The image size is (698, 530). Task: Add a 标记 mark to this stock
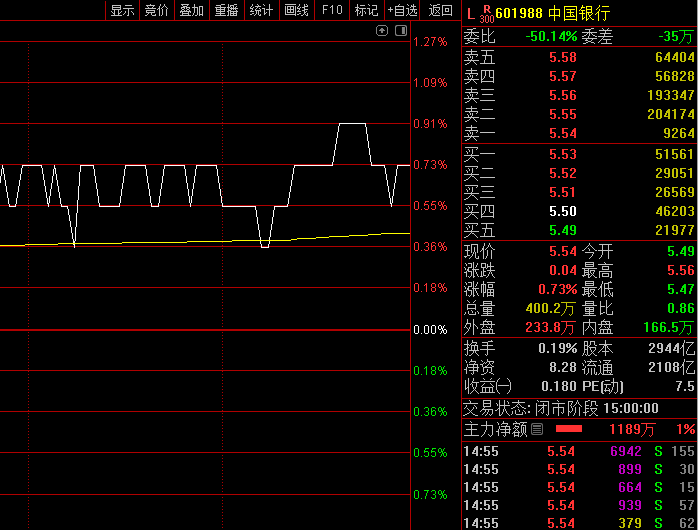click(x=366, y=10)
